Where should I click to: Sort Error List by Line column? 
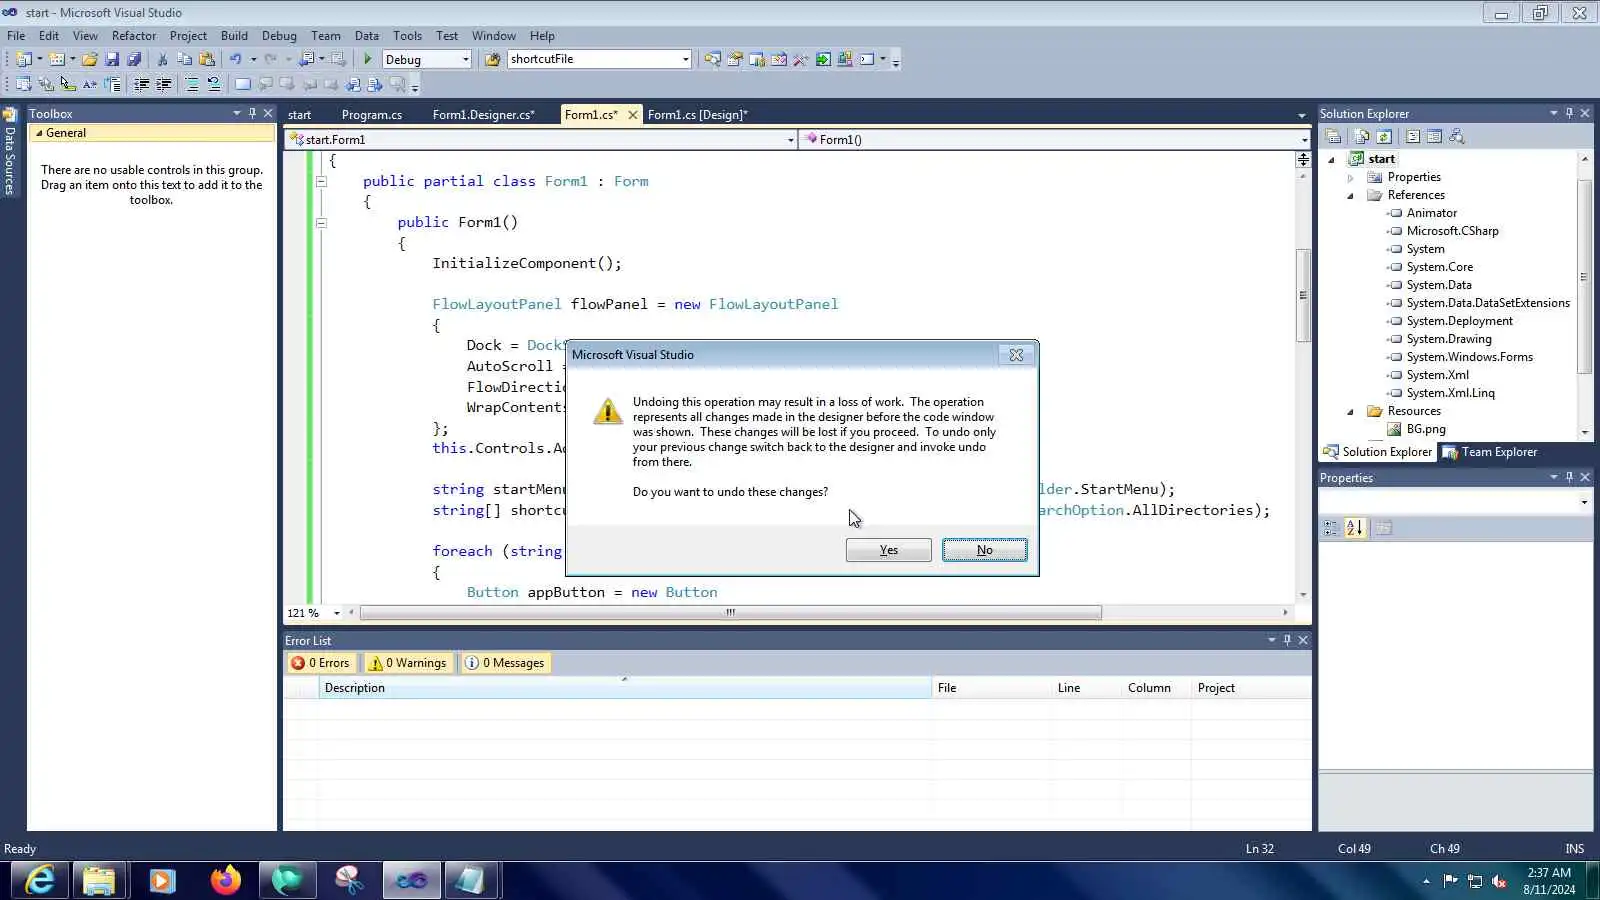pyautogui.click(x=1086, y=688)
